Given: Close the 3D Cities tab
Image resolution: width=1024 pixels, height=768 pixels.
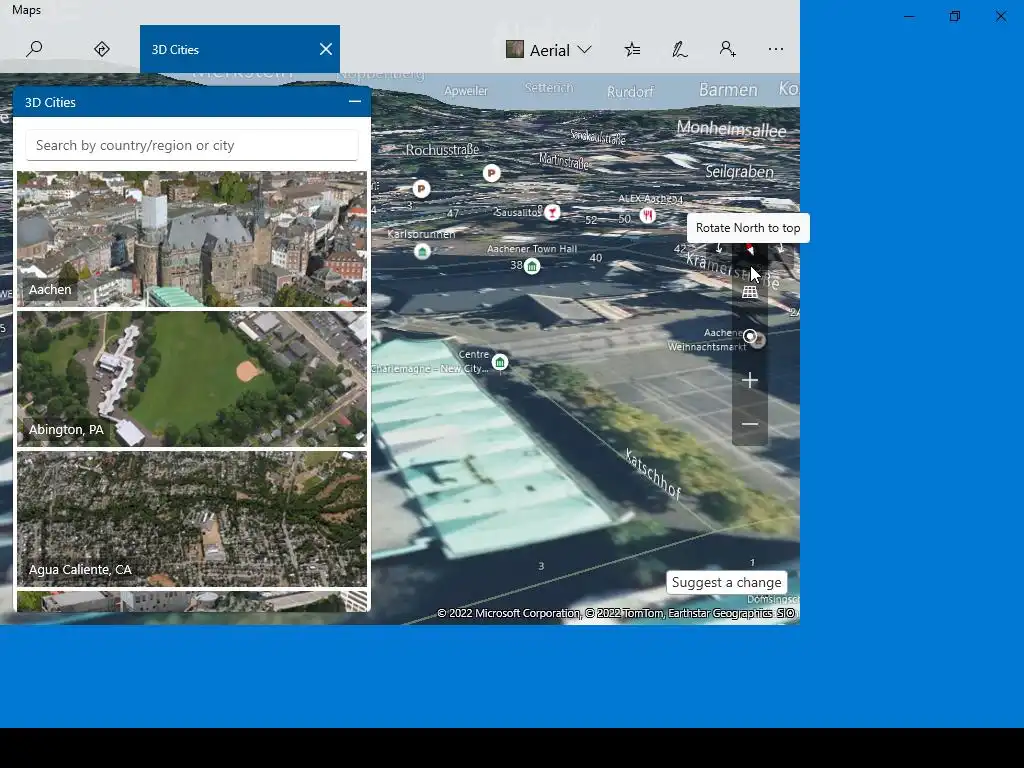Looking at the screenshot, I should (x=326, y=50).
